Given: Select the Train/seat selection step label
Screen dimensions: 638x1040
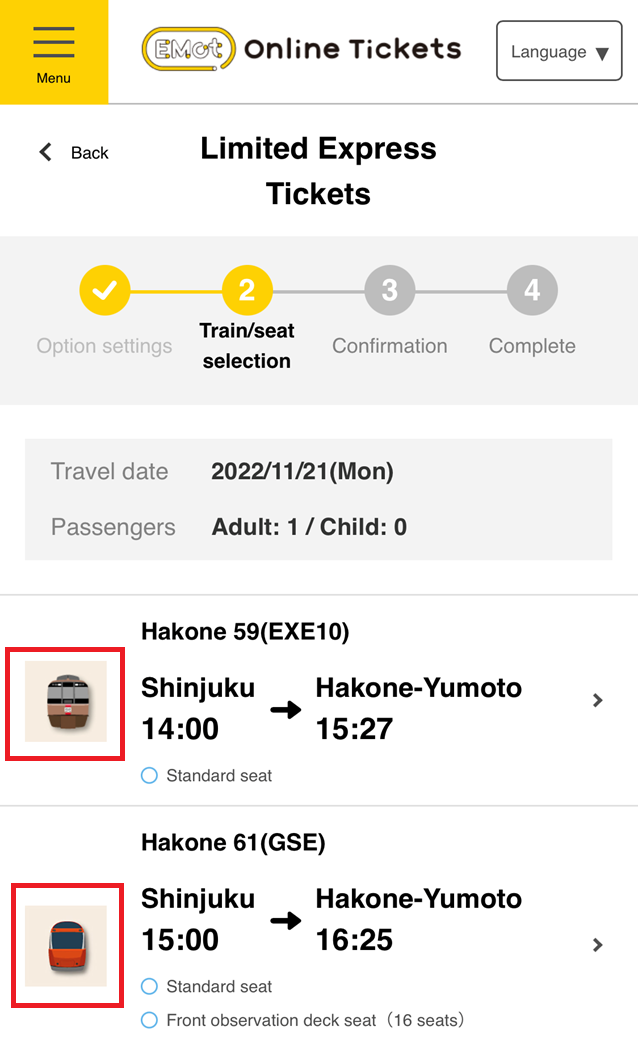Looking at the screenshot, I should click(x=247, y=346).
